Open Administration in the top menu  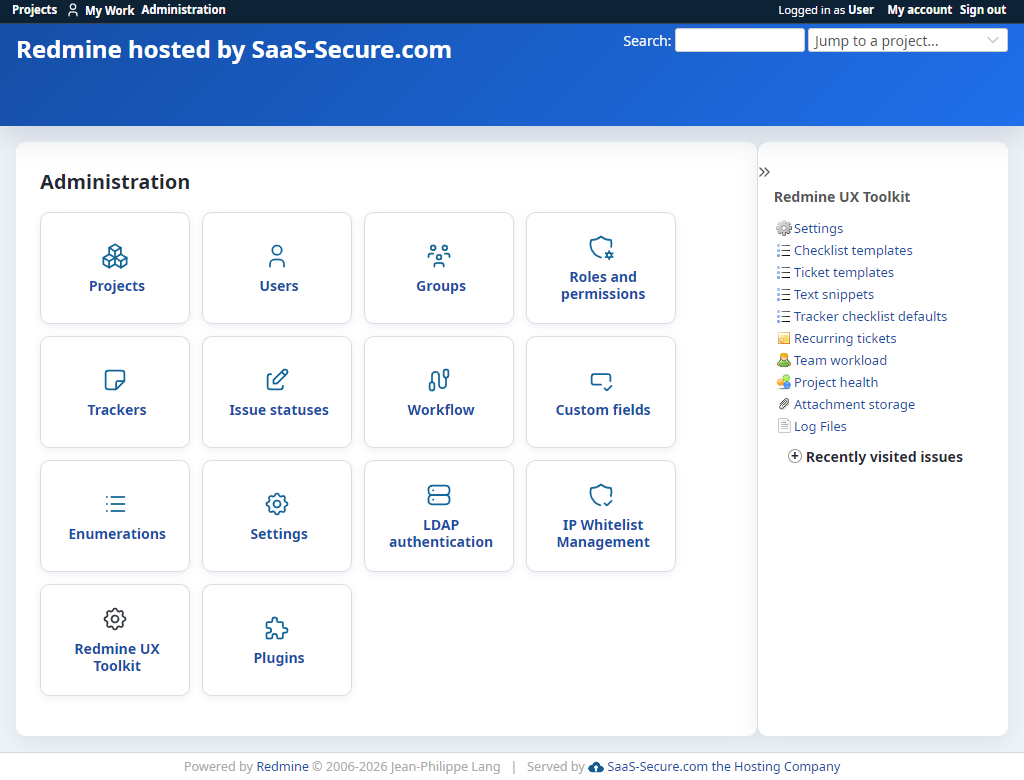(x=184, y=10)
